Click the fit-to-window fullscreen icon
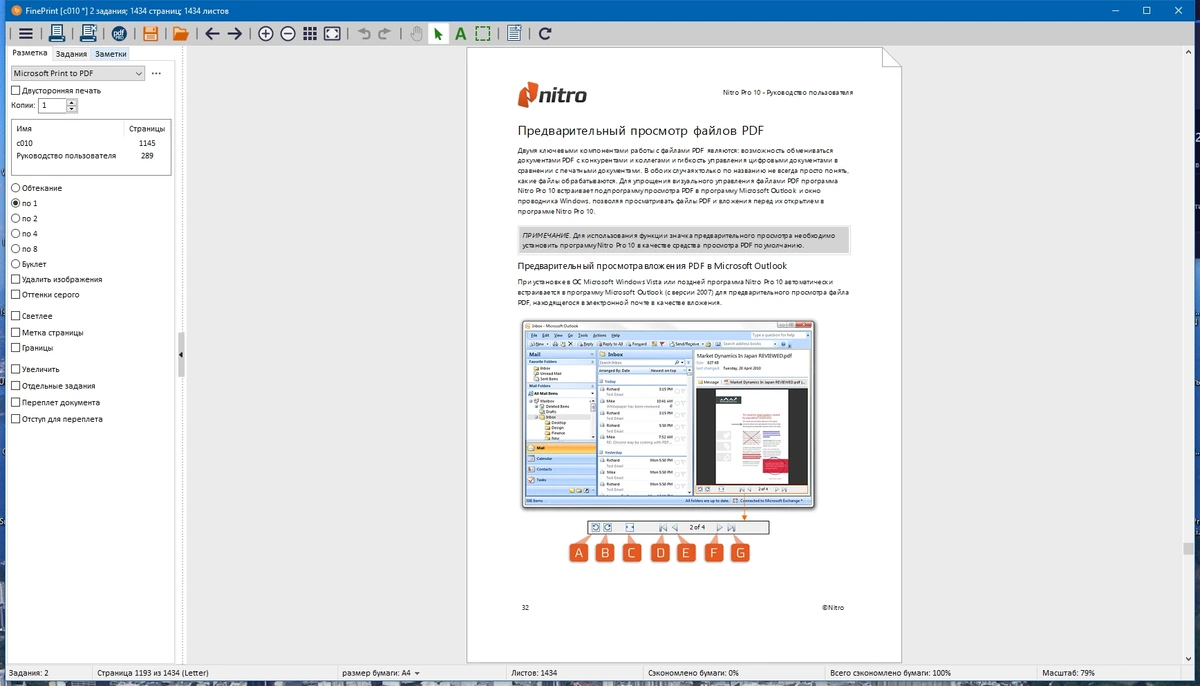The image size is (1200, 686). pos(332,34)
